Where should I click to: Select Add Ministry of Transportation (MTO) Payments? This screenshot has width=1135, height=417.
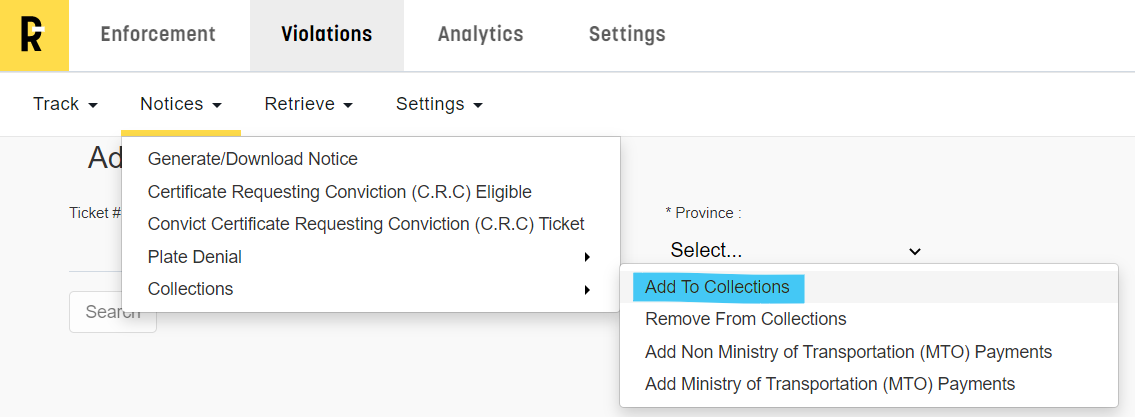point(829,384)
